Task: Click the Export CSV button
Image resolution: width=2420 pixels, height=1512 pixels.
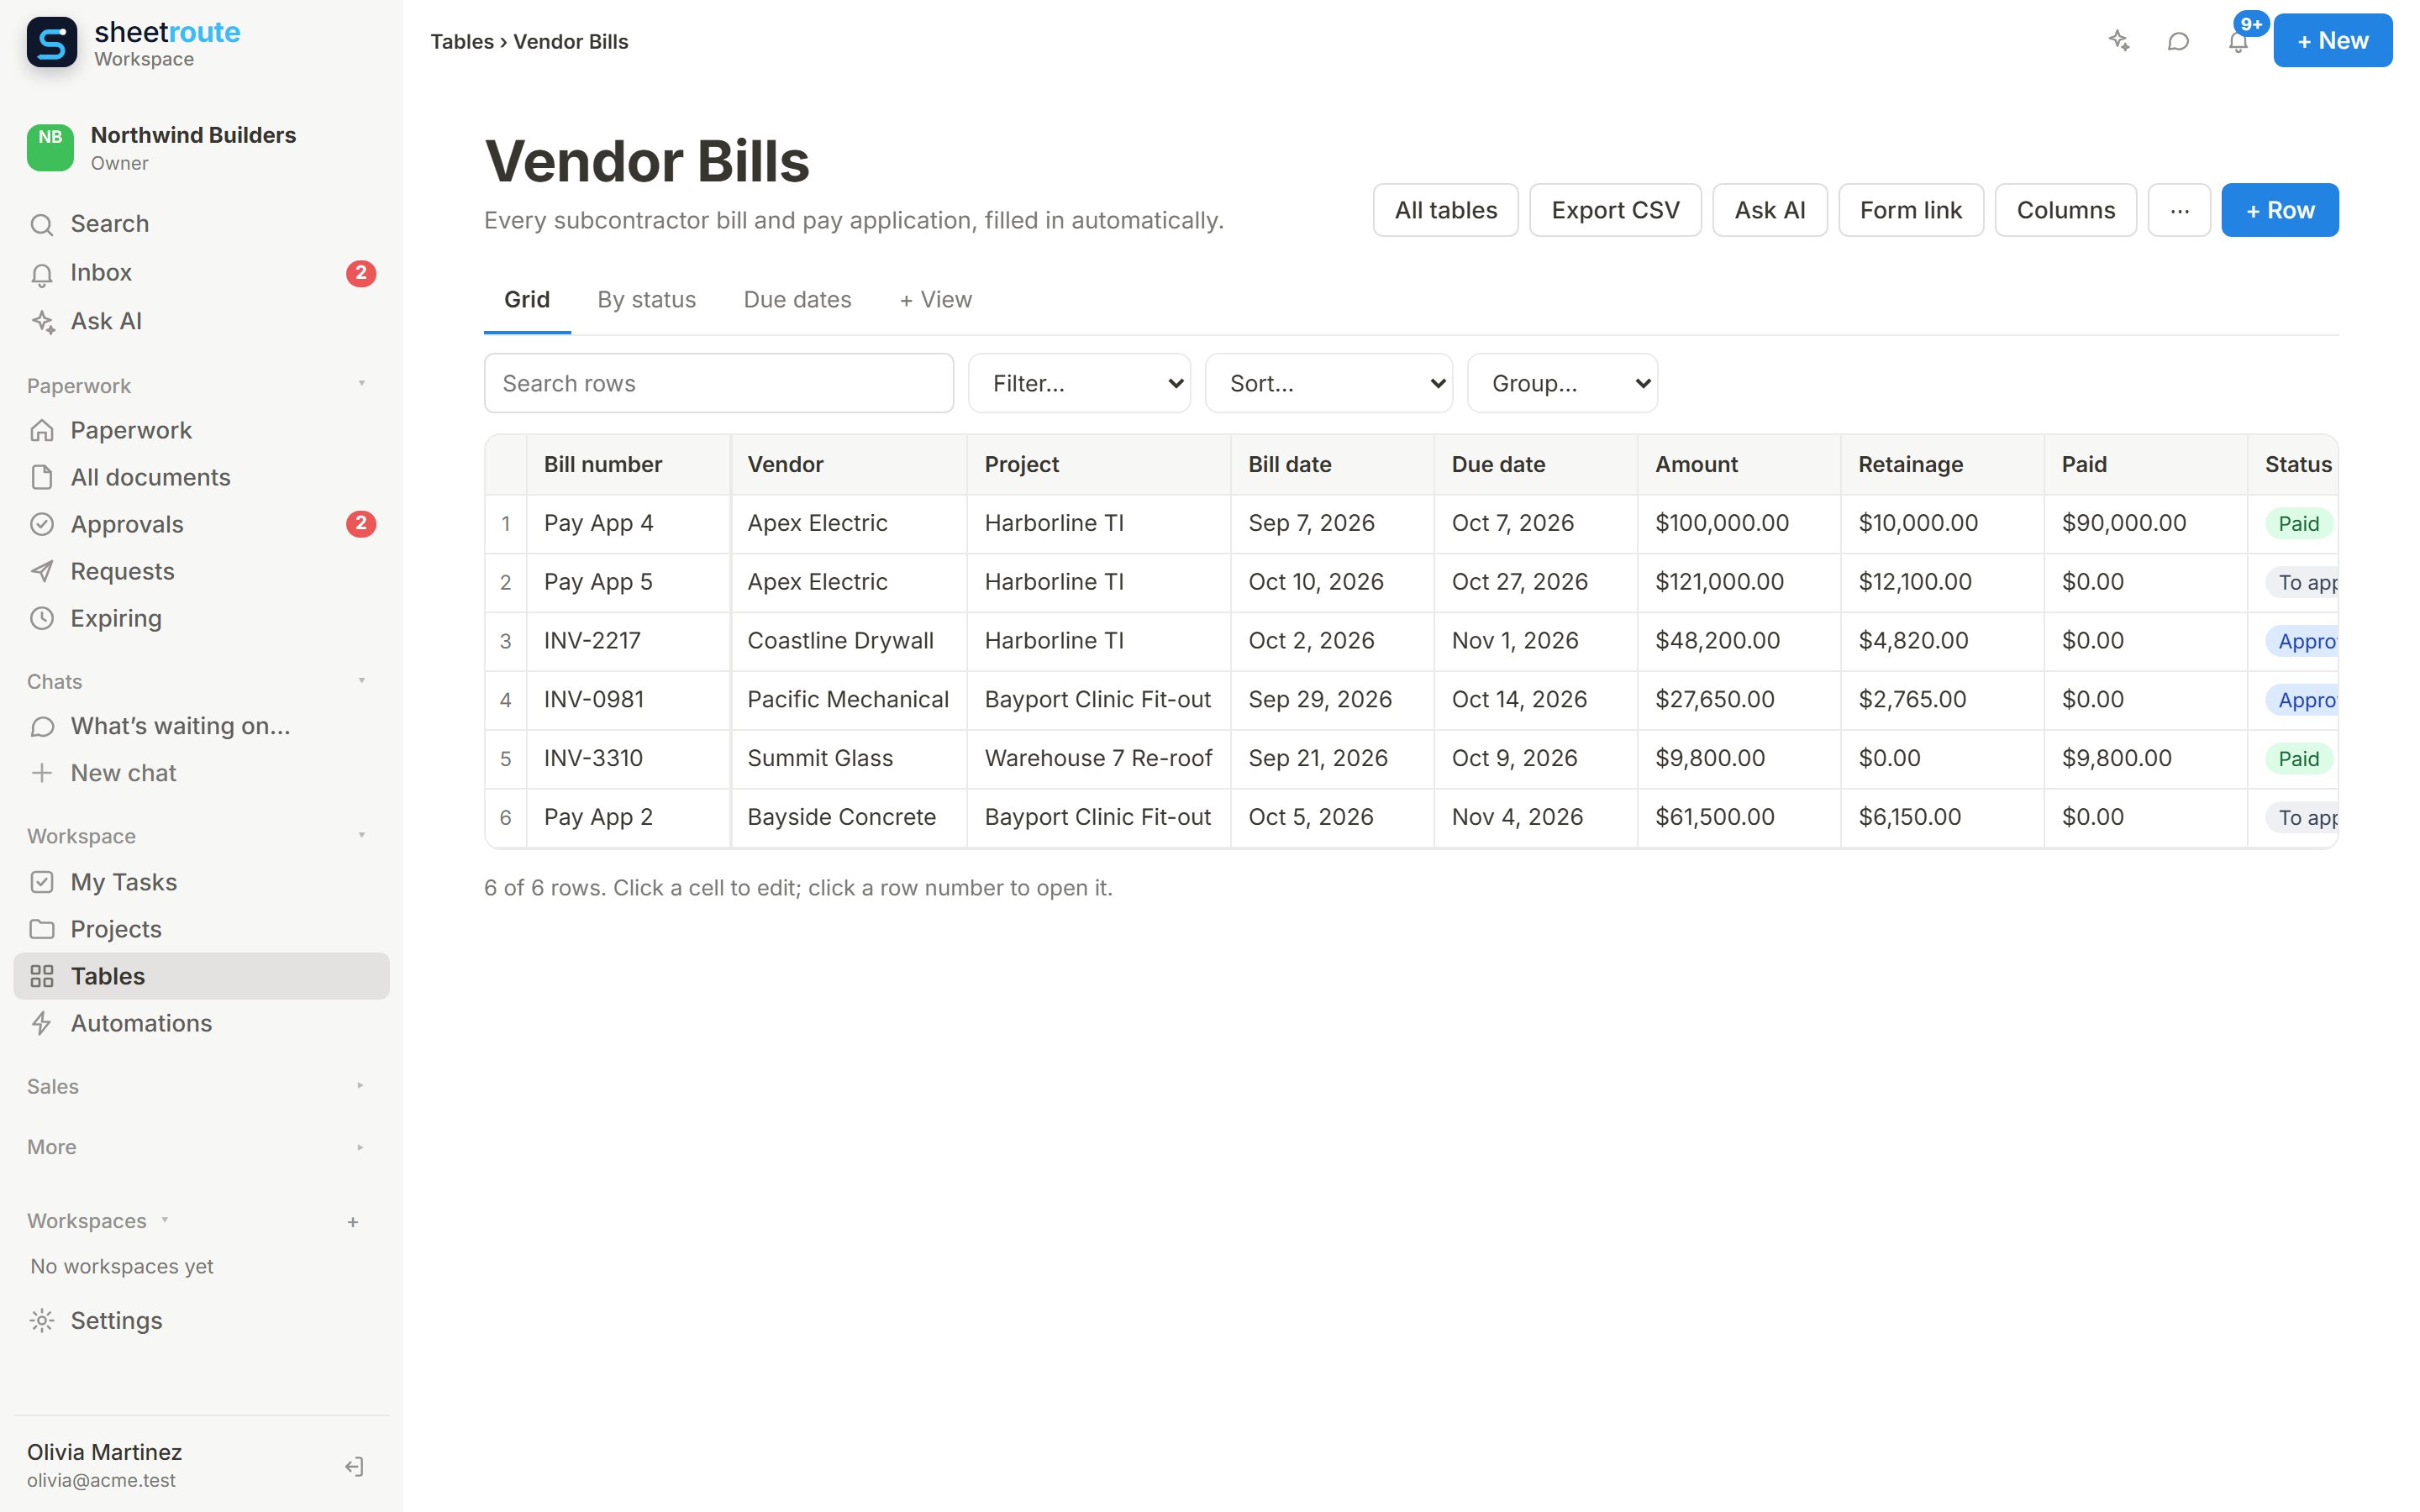Action: (1615, 210)
